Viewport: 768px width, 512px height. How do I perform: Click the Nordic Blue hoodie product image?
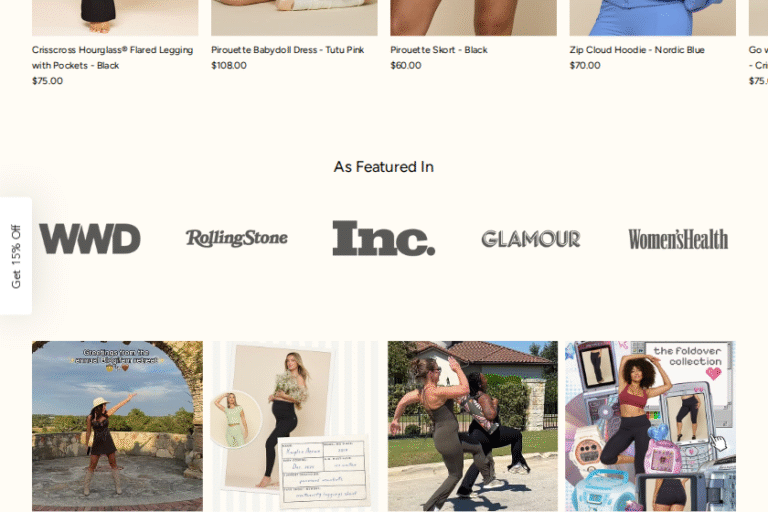pyautogui.click(x=652, y=18)
